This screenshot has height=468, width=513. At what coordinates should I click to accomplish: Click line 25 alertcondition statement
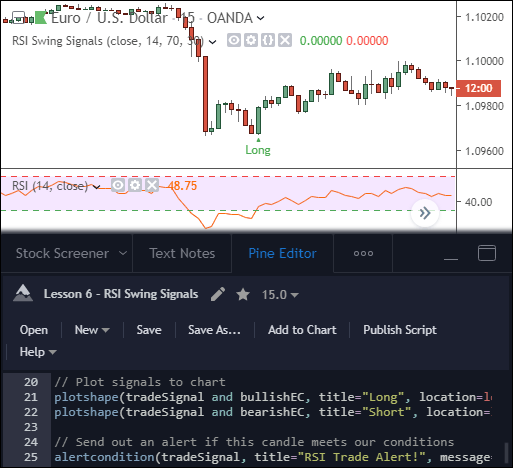(273, 457)
